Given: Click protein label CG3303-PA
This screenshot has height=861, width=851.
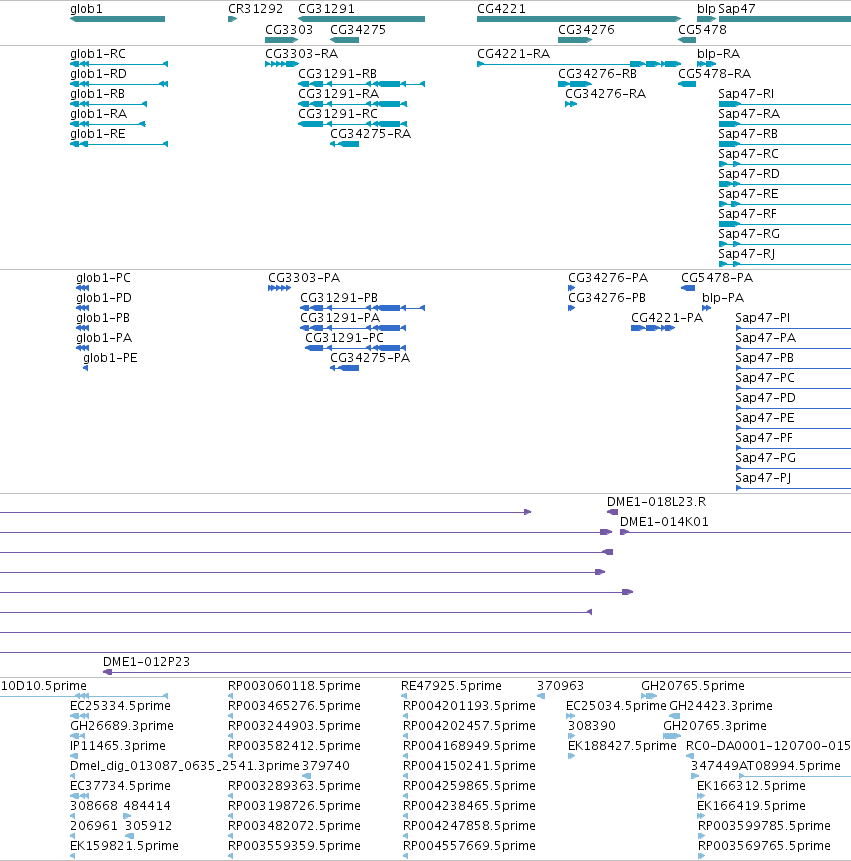Looking at the screenshot, I should click(x=304, y=278).
